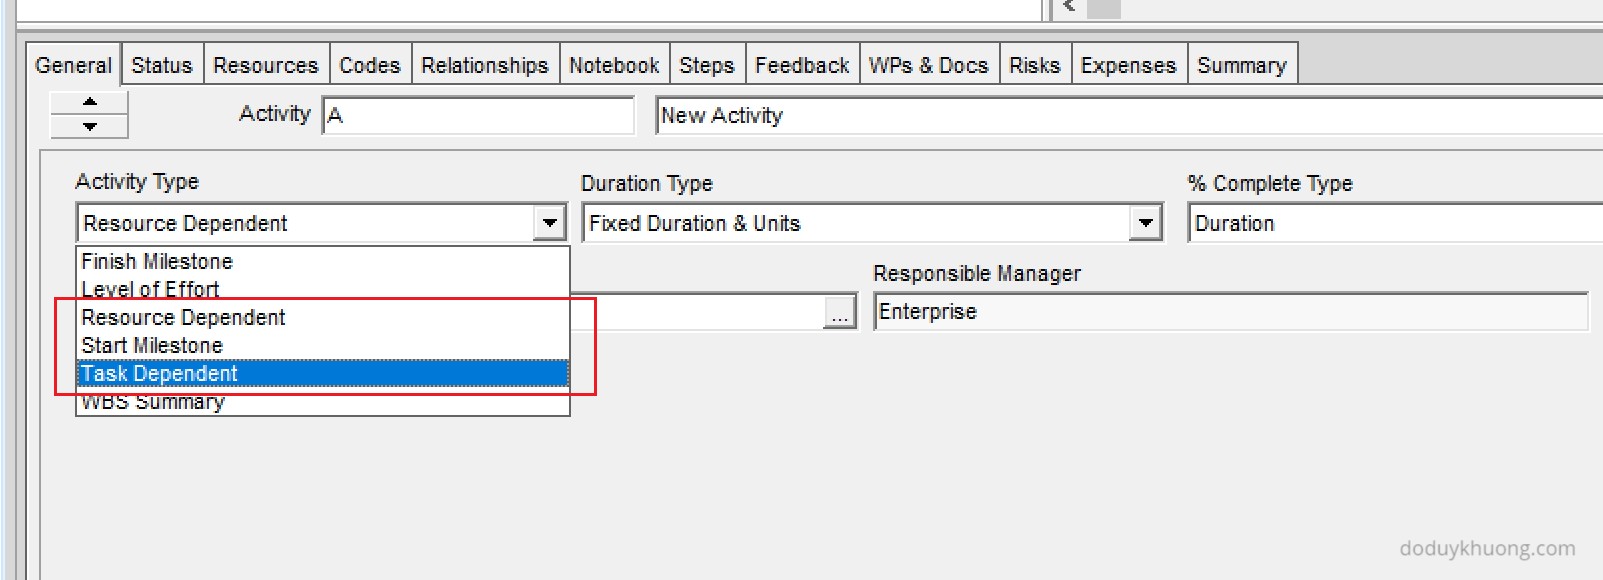
Task: Go to the Relationships tab
Action: pyautogui.click(x=484, y=65)
